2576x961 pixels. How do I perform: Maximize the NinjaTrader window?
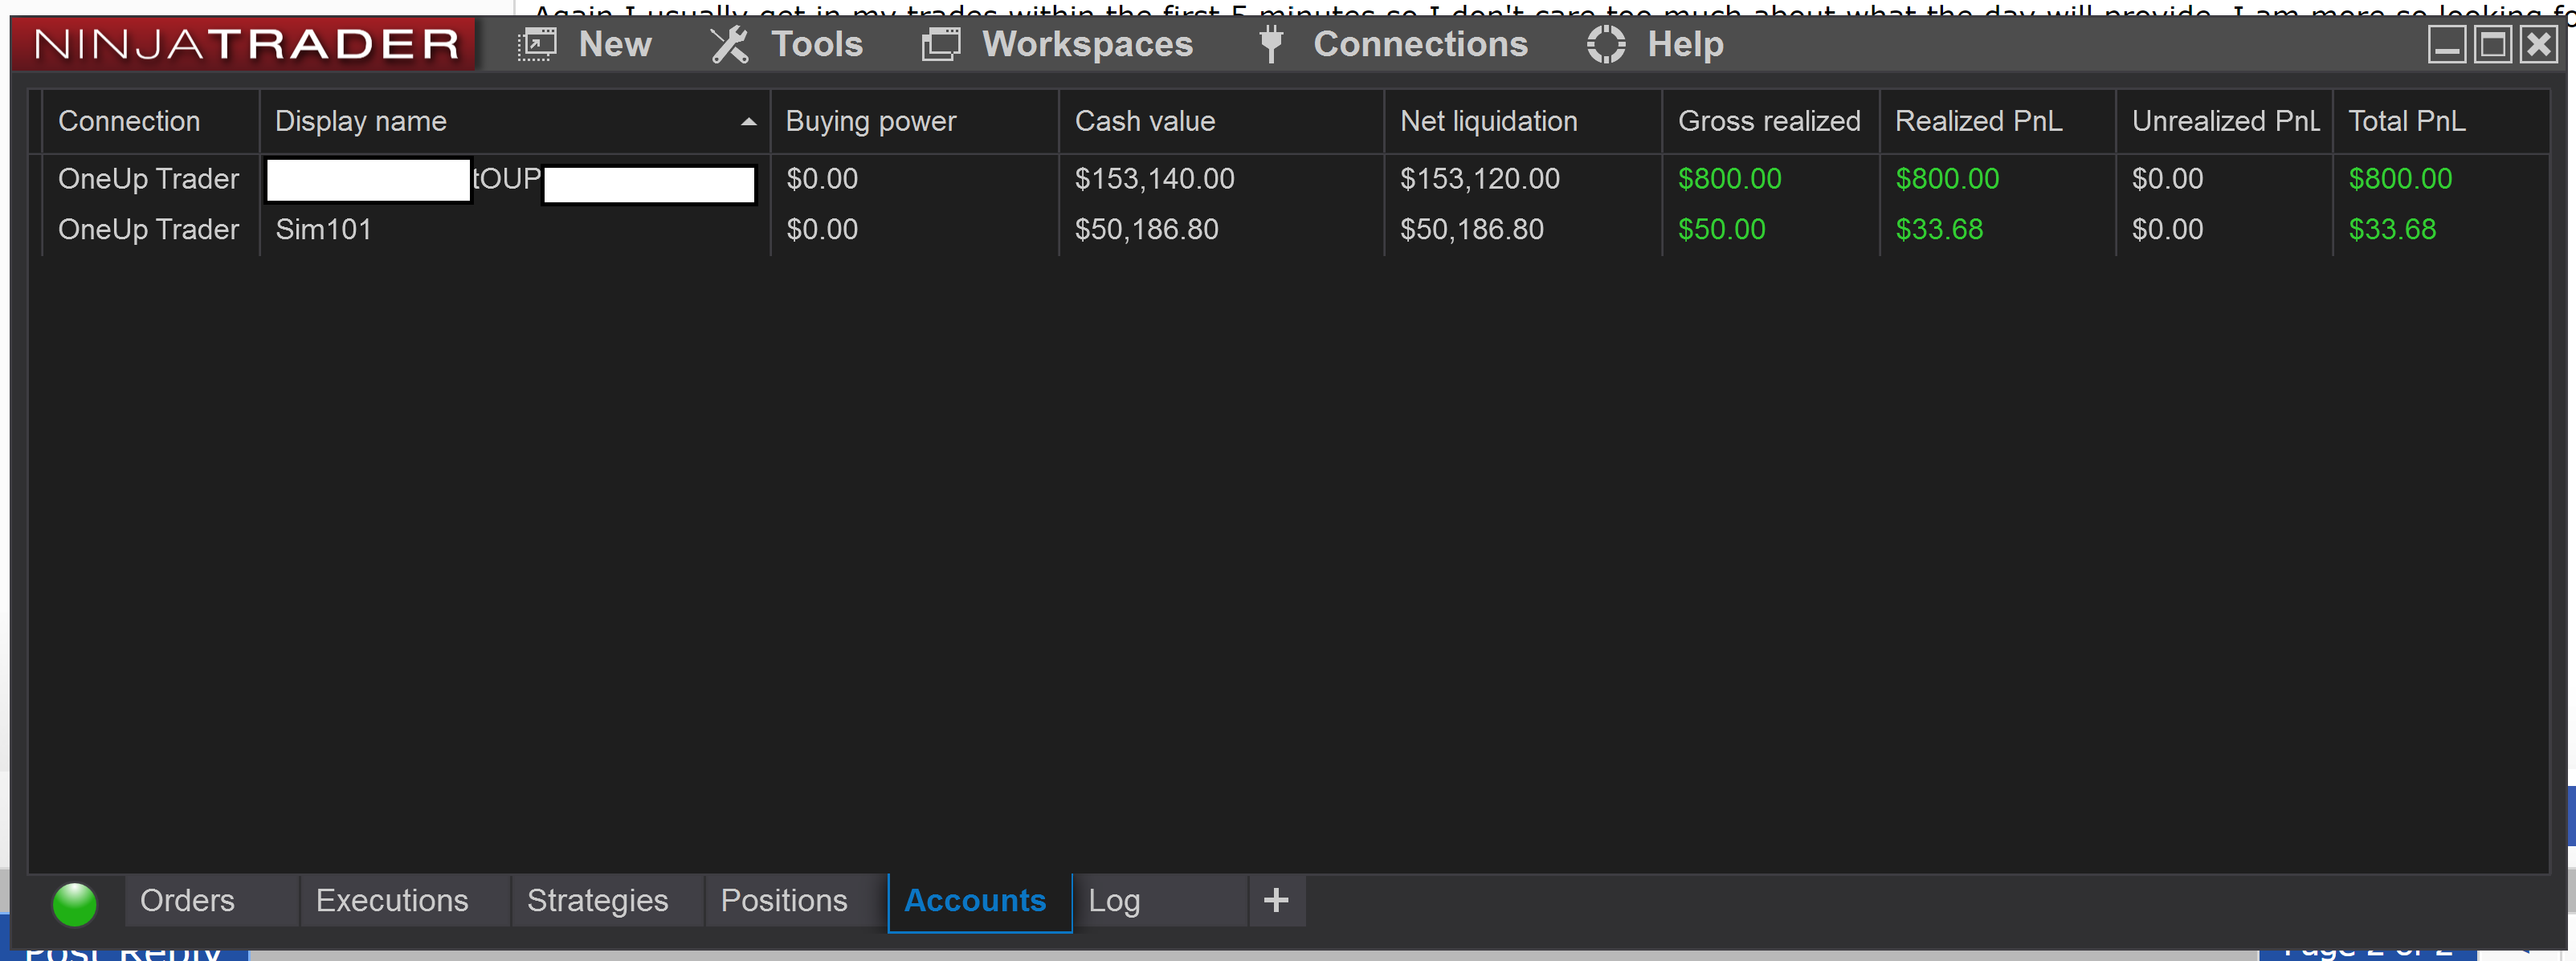(x=2493, y=44)
